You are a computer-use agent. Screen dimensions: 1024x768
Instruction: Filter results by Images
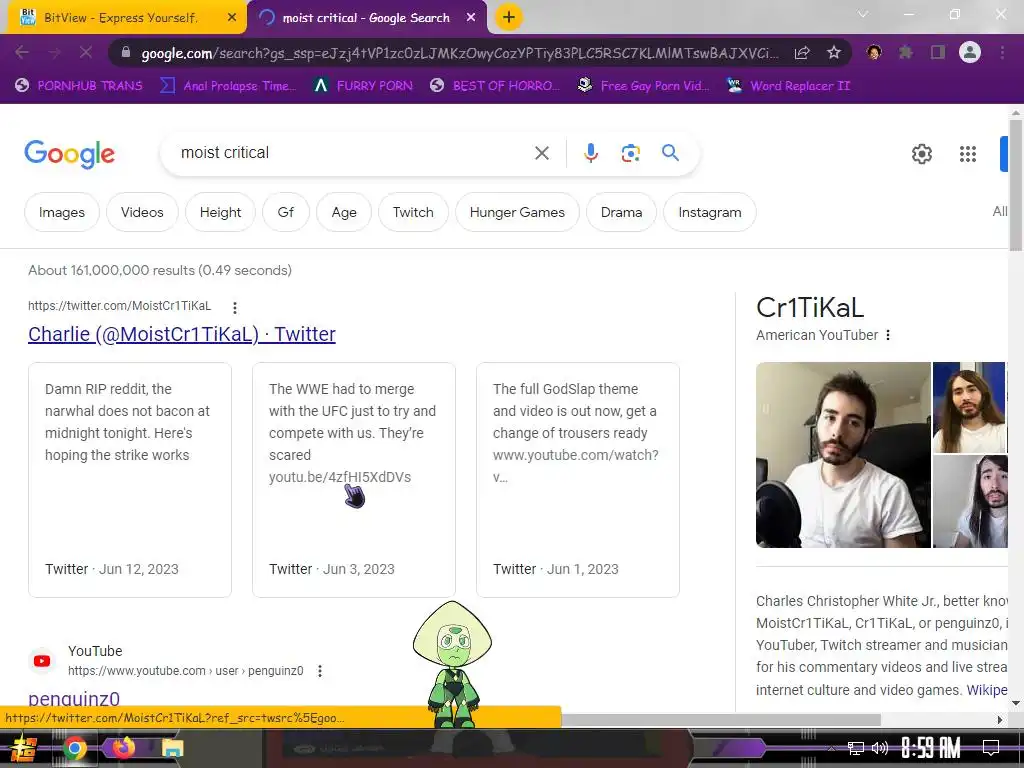pyautogui.click(x=62, y=212)
